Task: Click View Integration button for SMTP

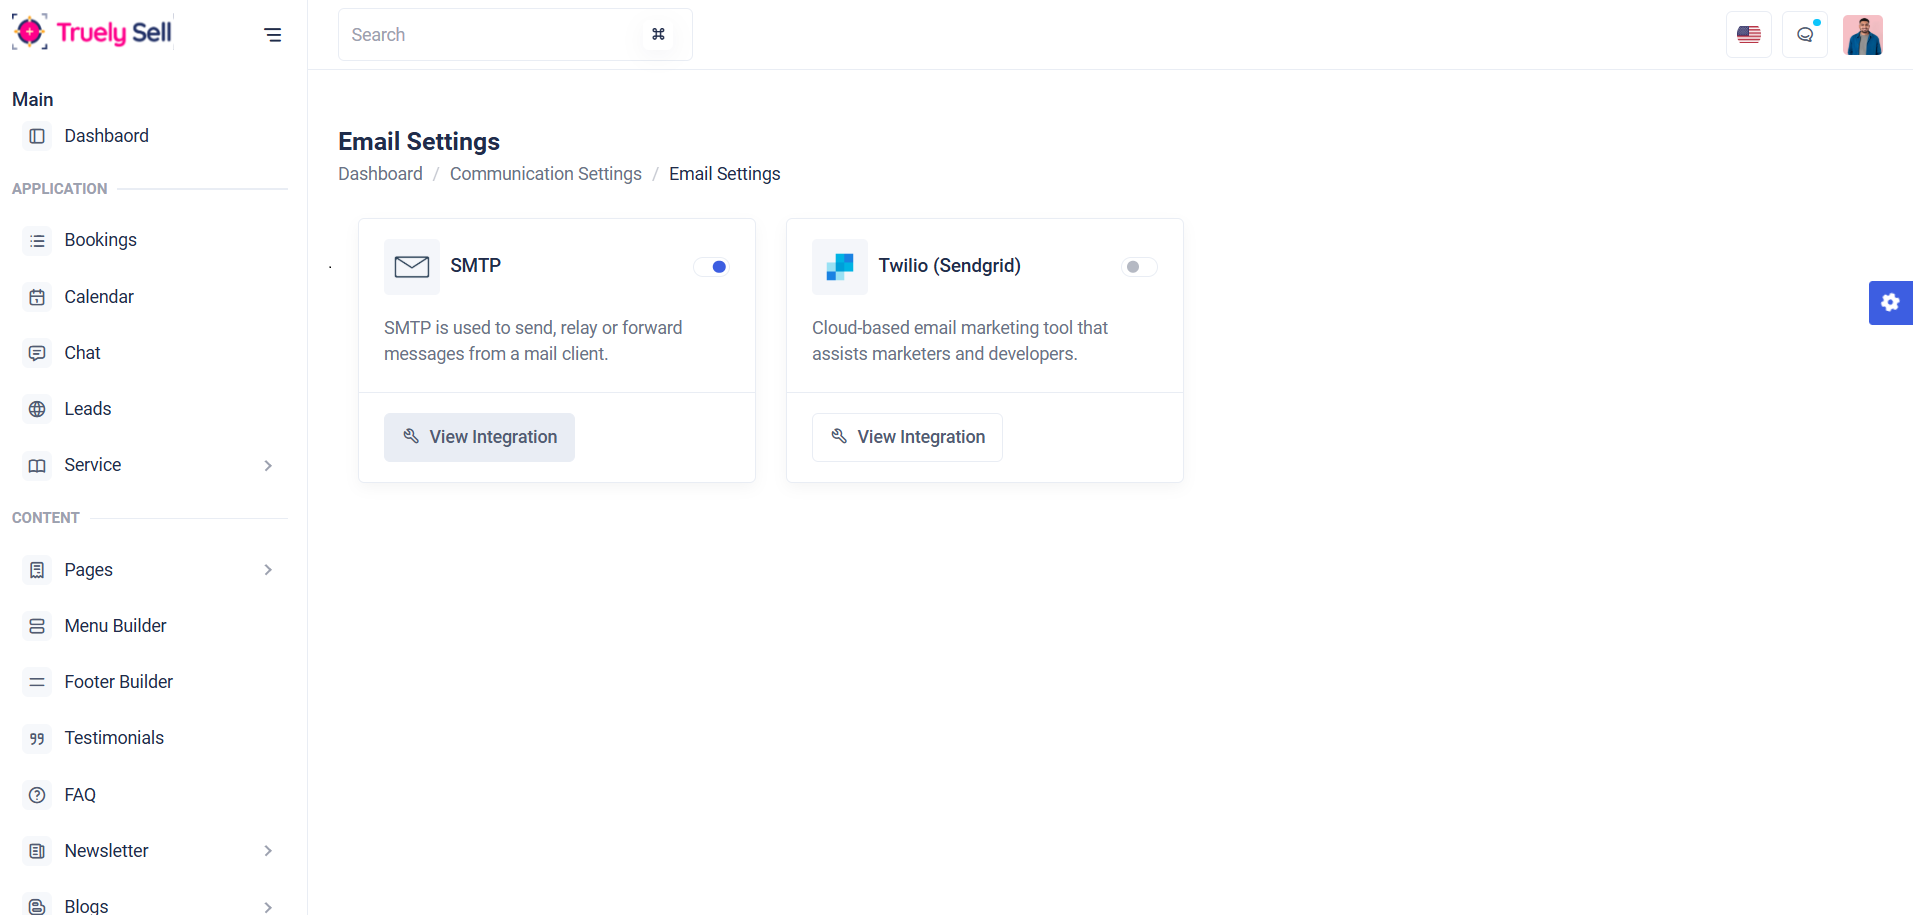Action: pos(479,437)
